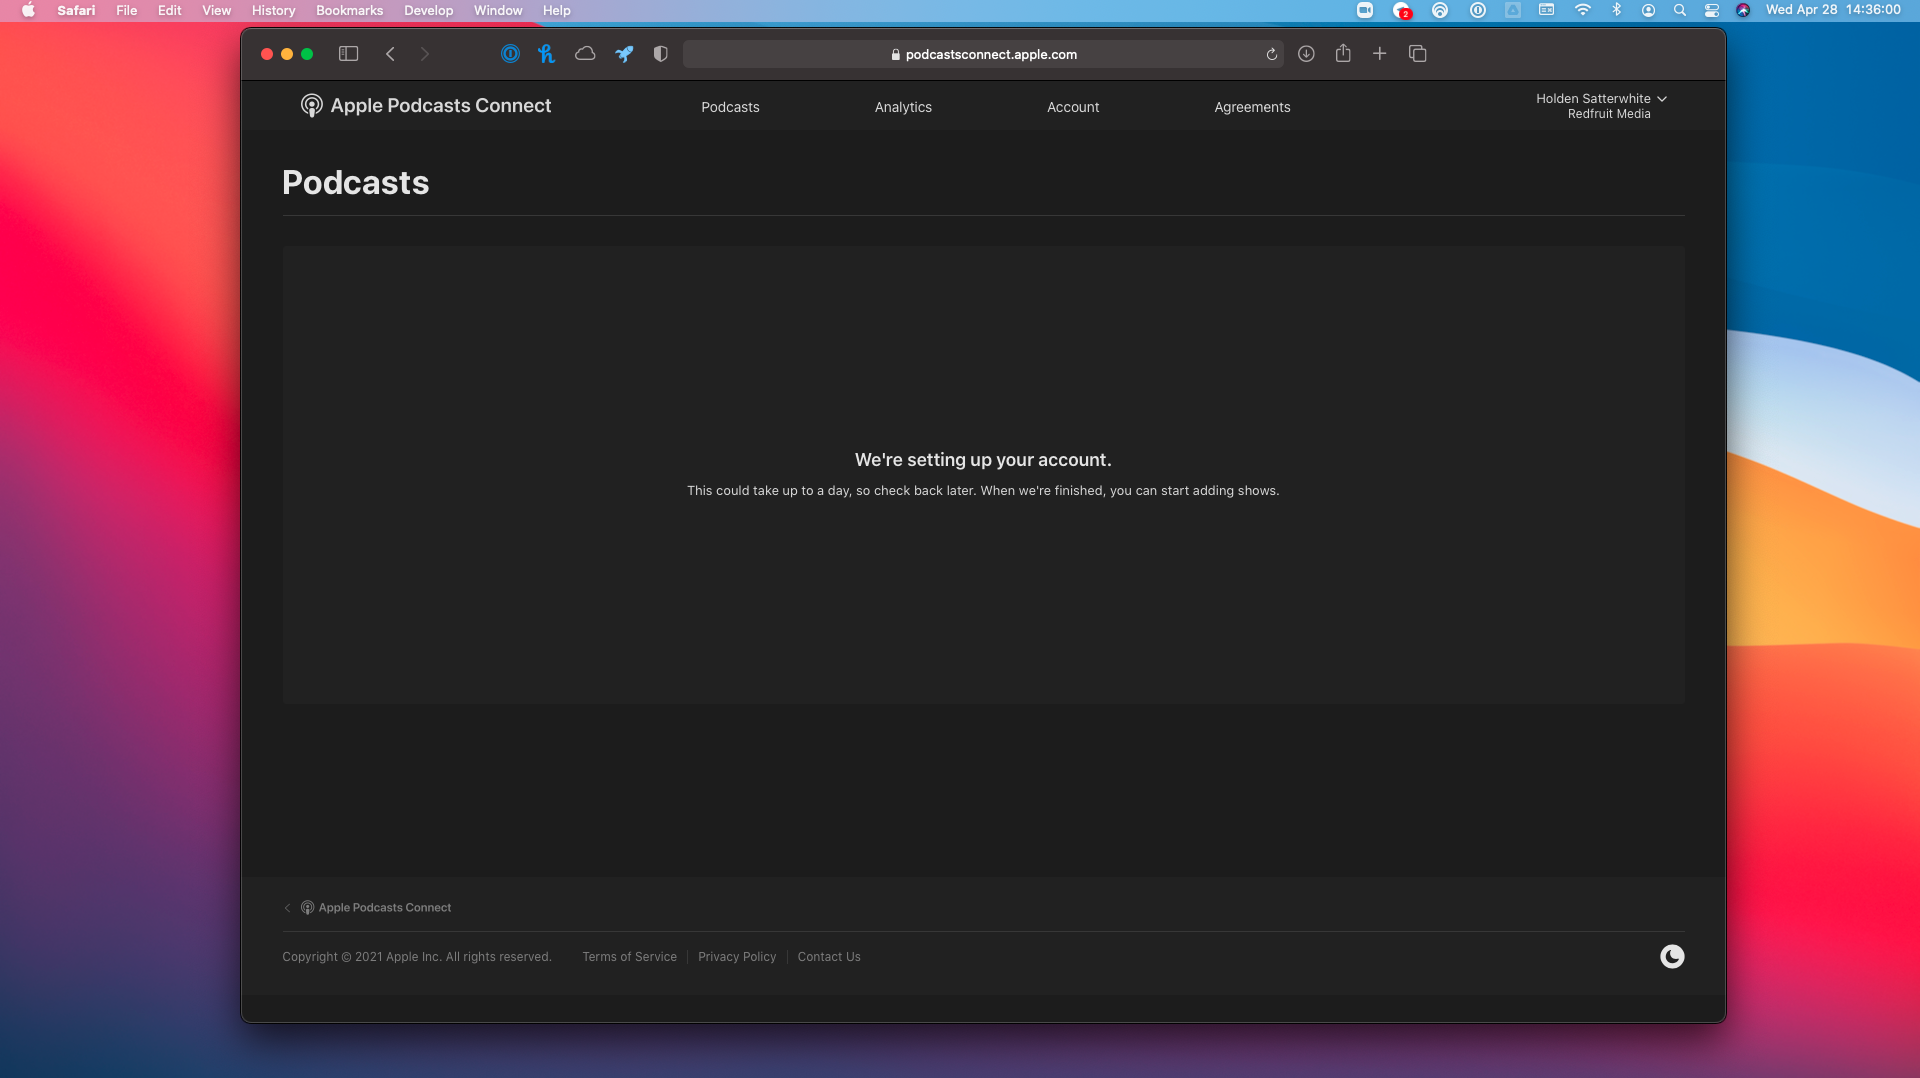Expand the Holden Satterwhite account menu

coord(1601,106)
